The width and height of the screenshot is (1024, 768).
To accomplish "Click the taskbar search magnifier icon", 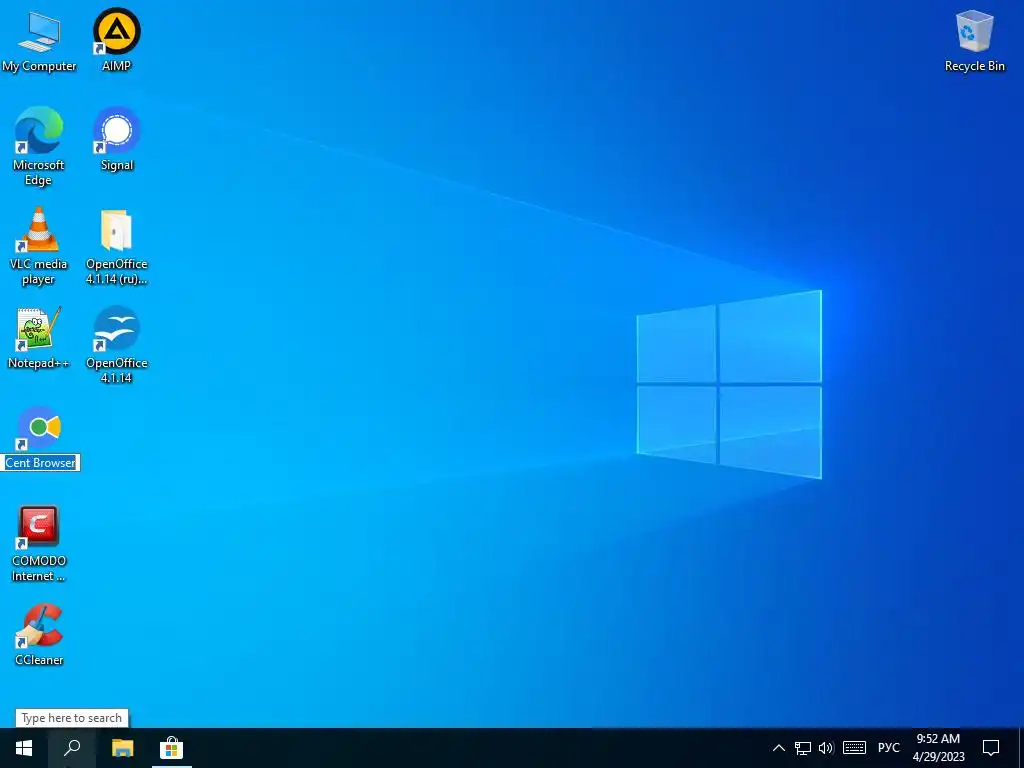I will click(x=72, y=748).
